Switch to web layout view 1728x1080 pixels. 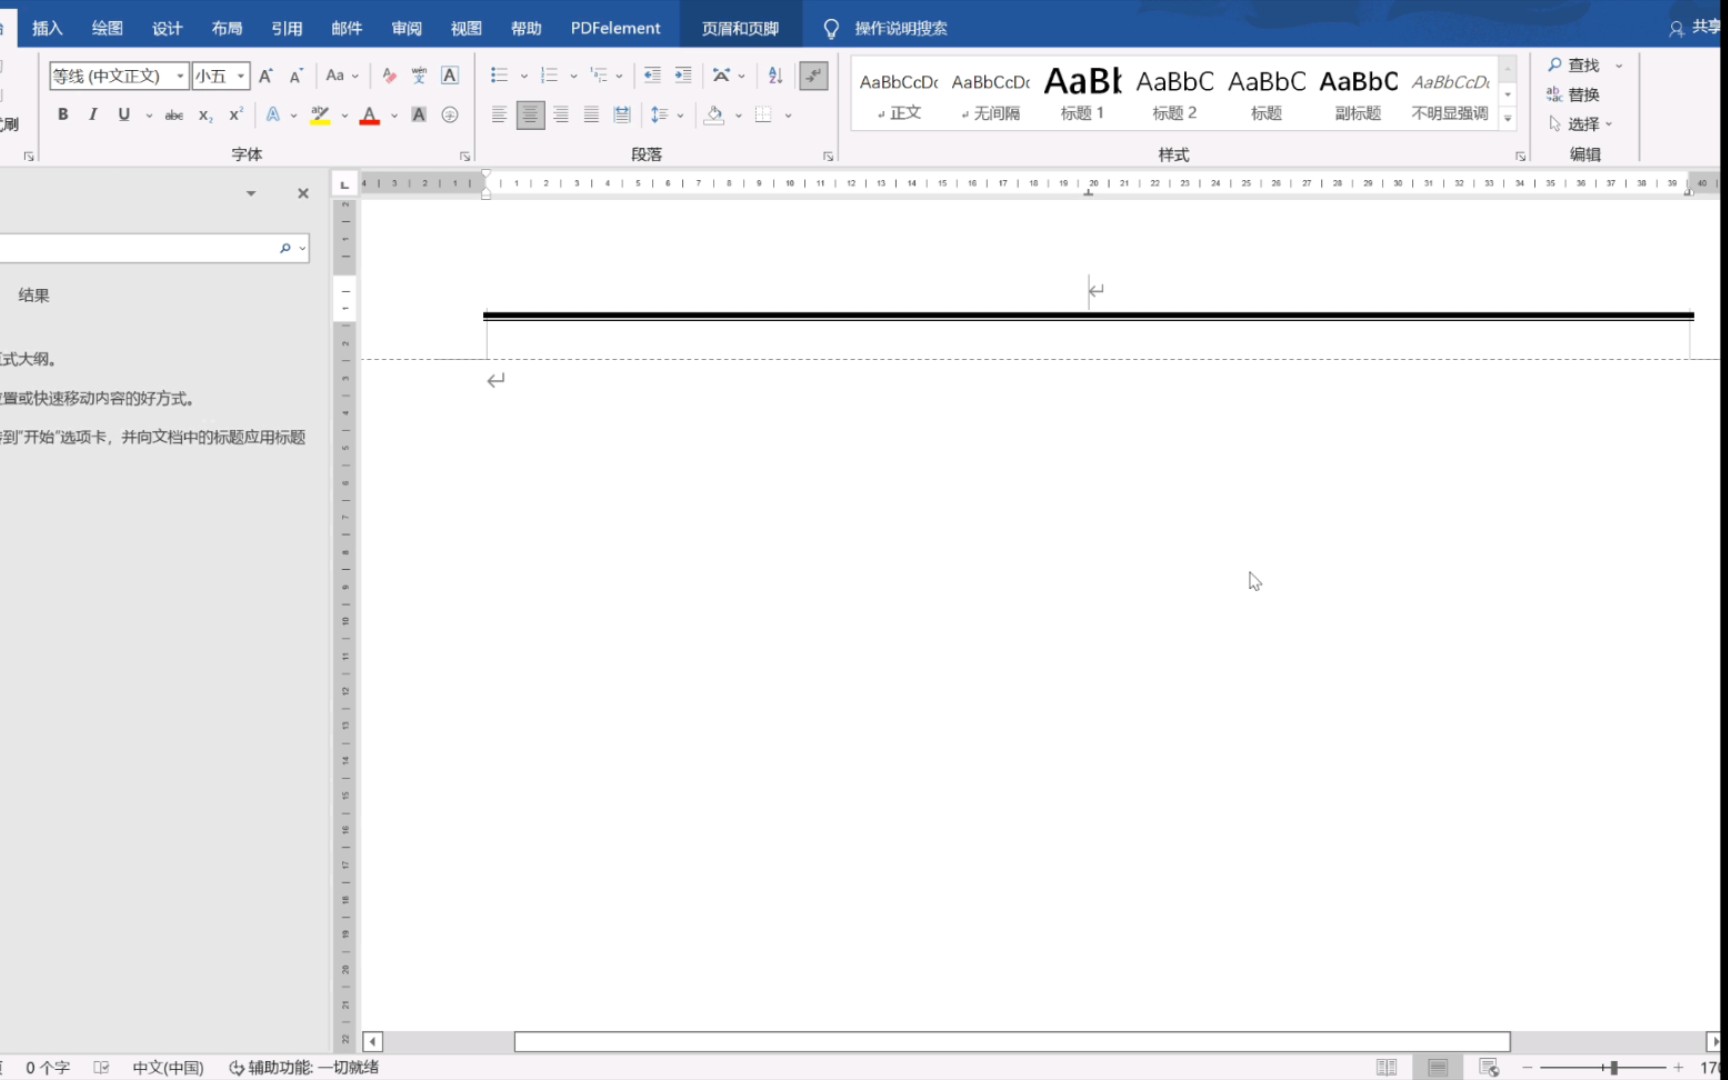tap(1489, 1068)
